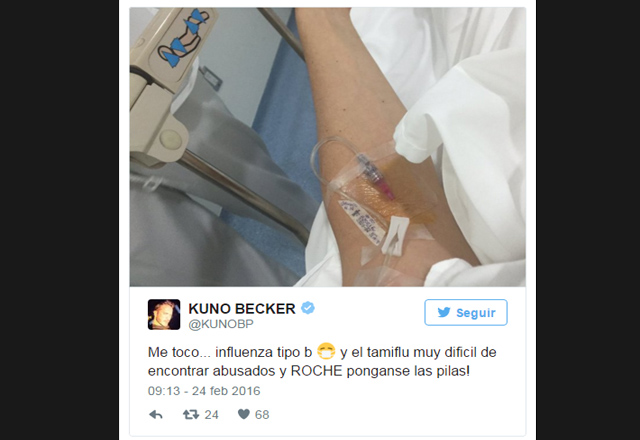Click the white IV tubing clamp in the photo

395,235
